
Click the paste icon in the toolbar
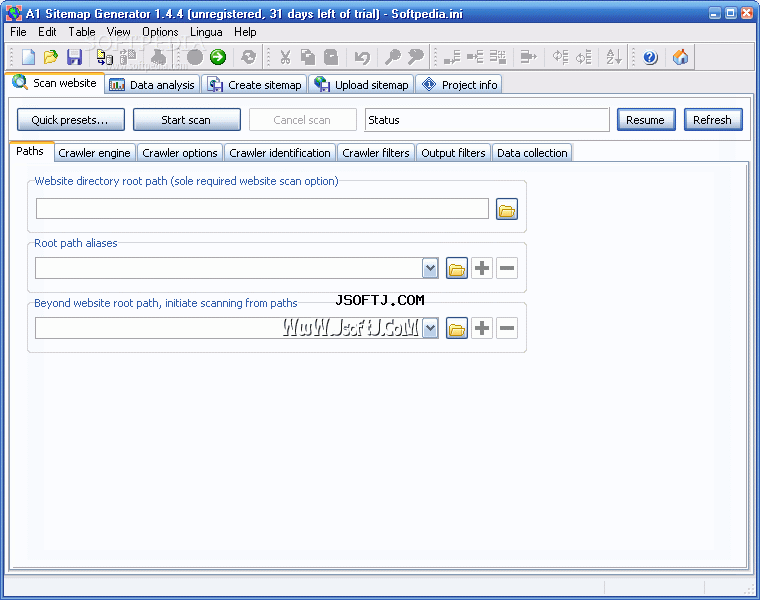click(331, 57)
